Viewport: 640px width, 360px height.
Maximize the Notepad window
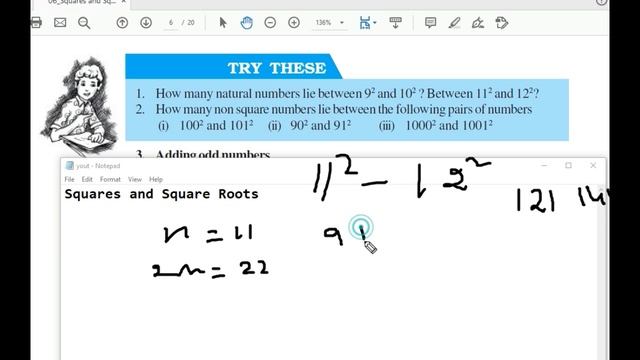(x=569, y=165)
